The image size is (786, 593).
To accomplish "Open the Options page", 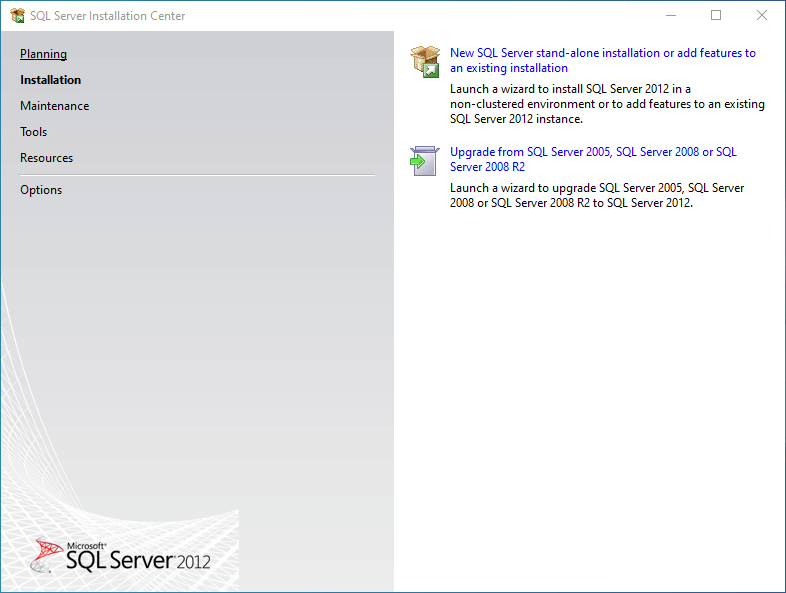I will click(41, 190).
